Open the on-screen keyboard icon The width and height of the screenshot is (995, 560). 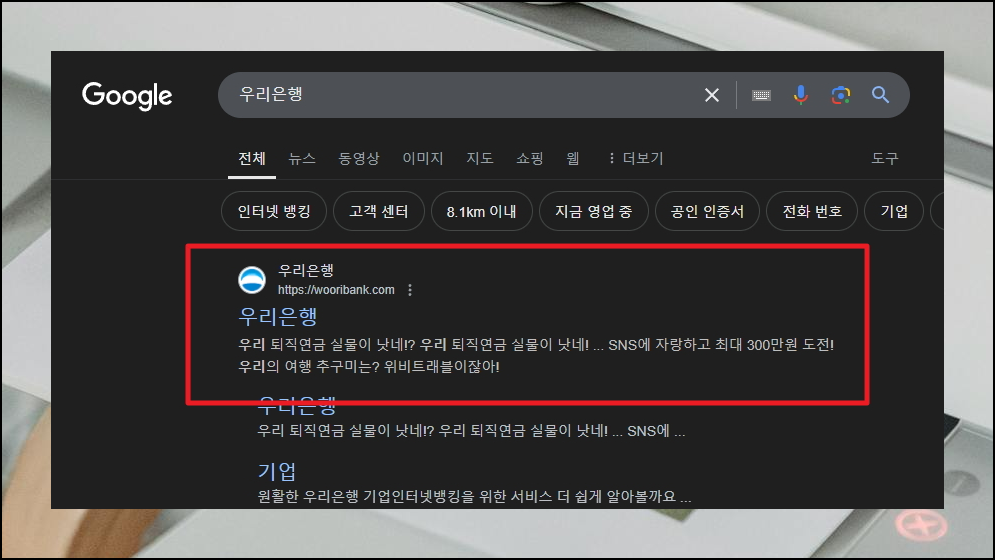click(761, 95)
